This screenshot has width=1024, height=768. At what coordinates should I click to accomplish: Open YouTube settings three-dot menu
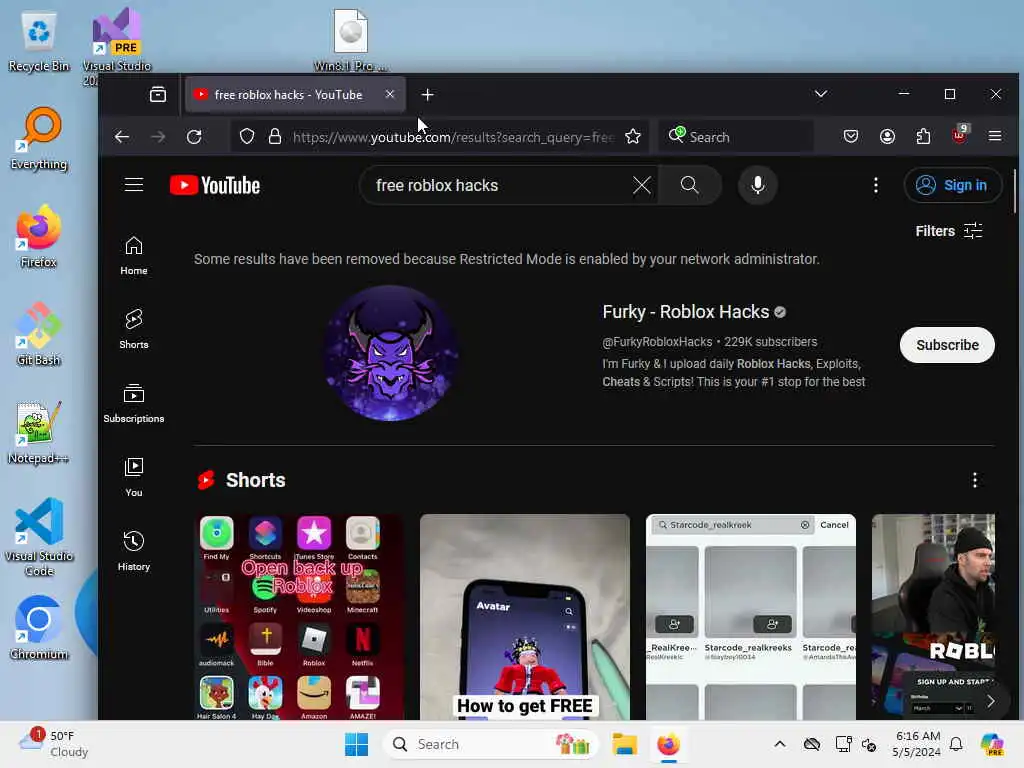click(x=876, y=185)
